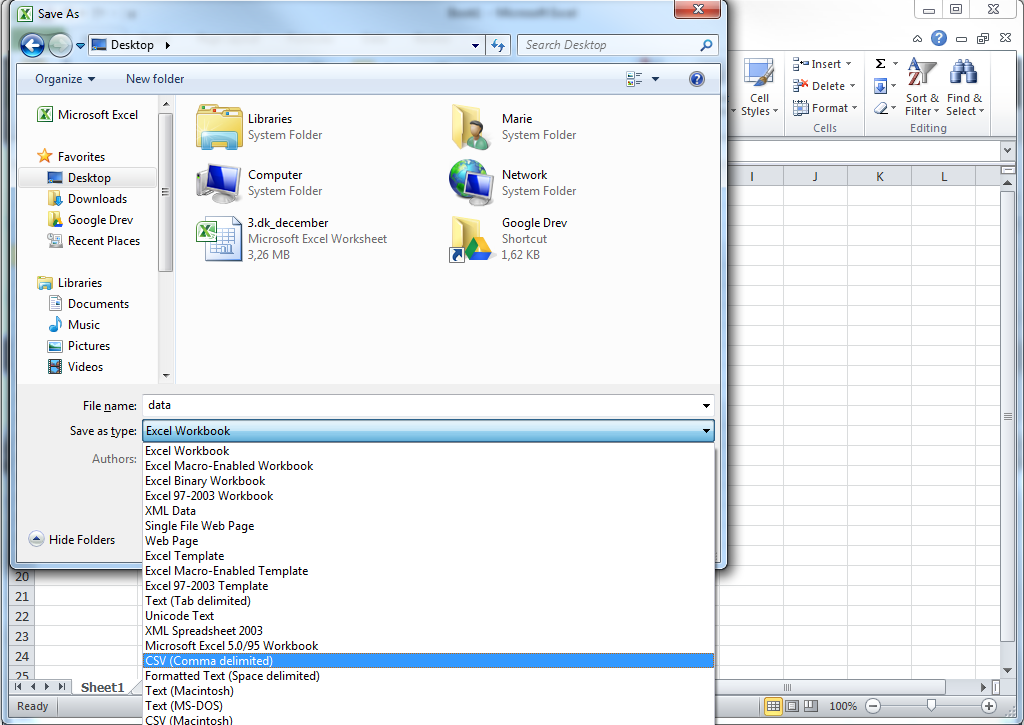This screenshot has height=725, width=1024.
Task: Select Music library in navigation pane
Action: point(74,325)
